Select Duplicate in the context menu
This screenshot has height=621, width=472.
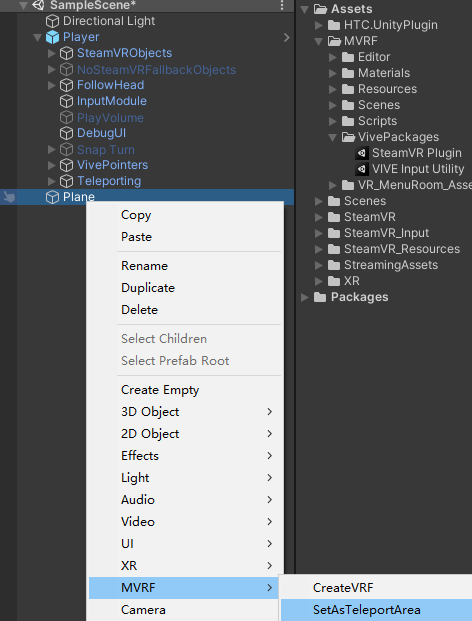[148, 288]
